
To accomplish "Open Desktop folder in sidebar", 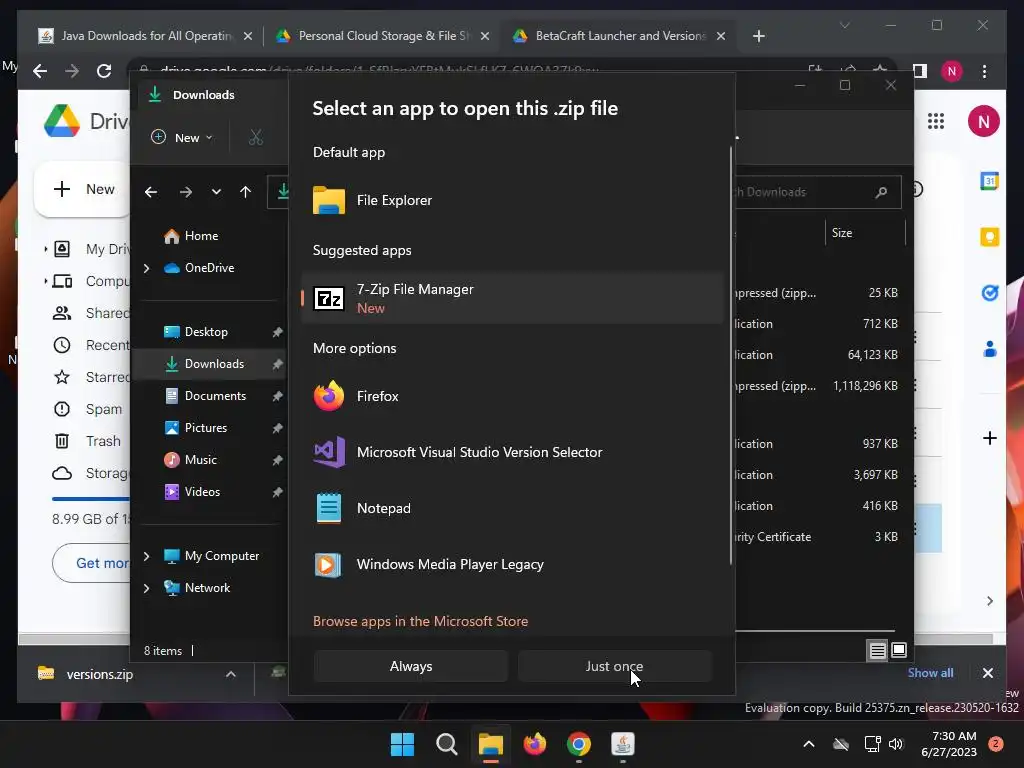I will click(x=206, y=332).
